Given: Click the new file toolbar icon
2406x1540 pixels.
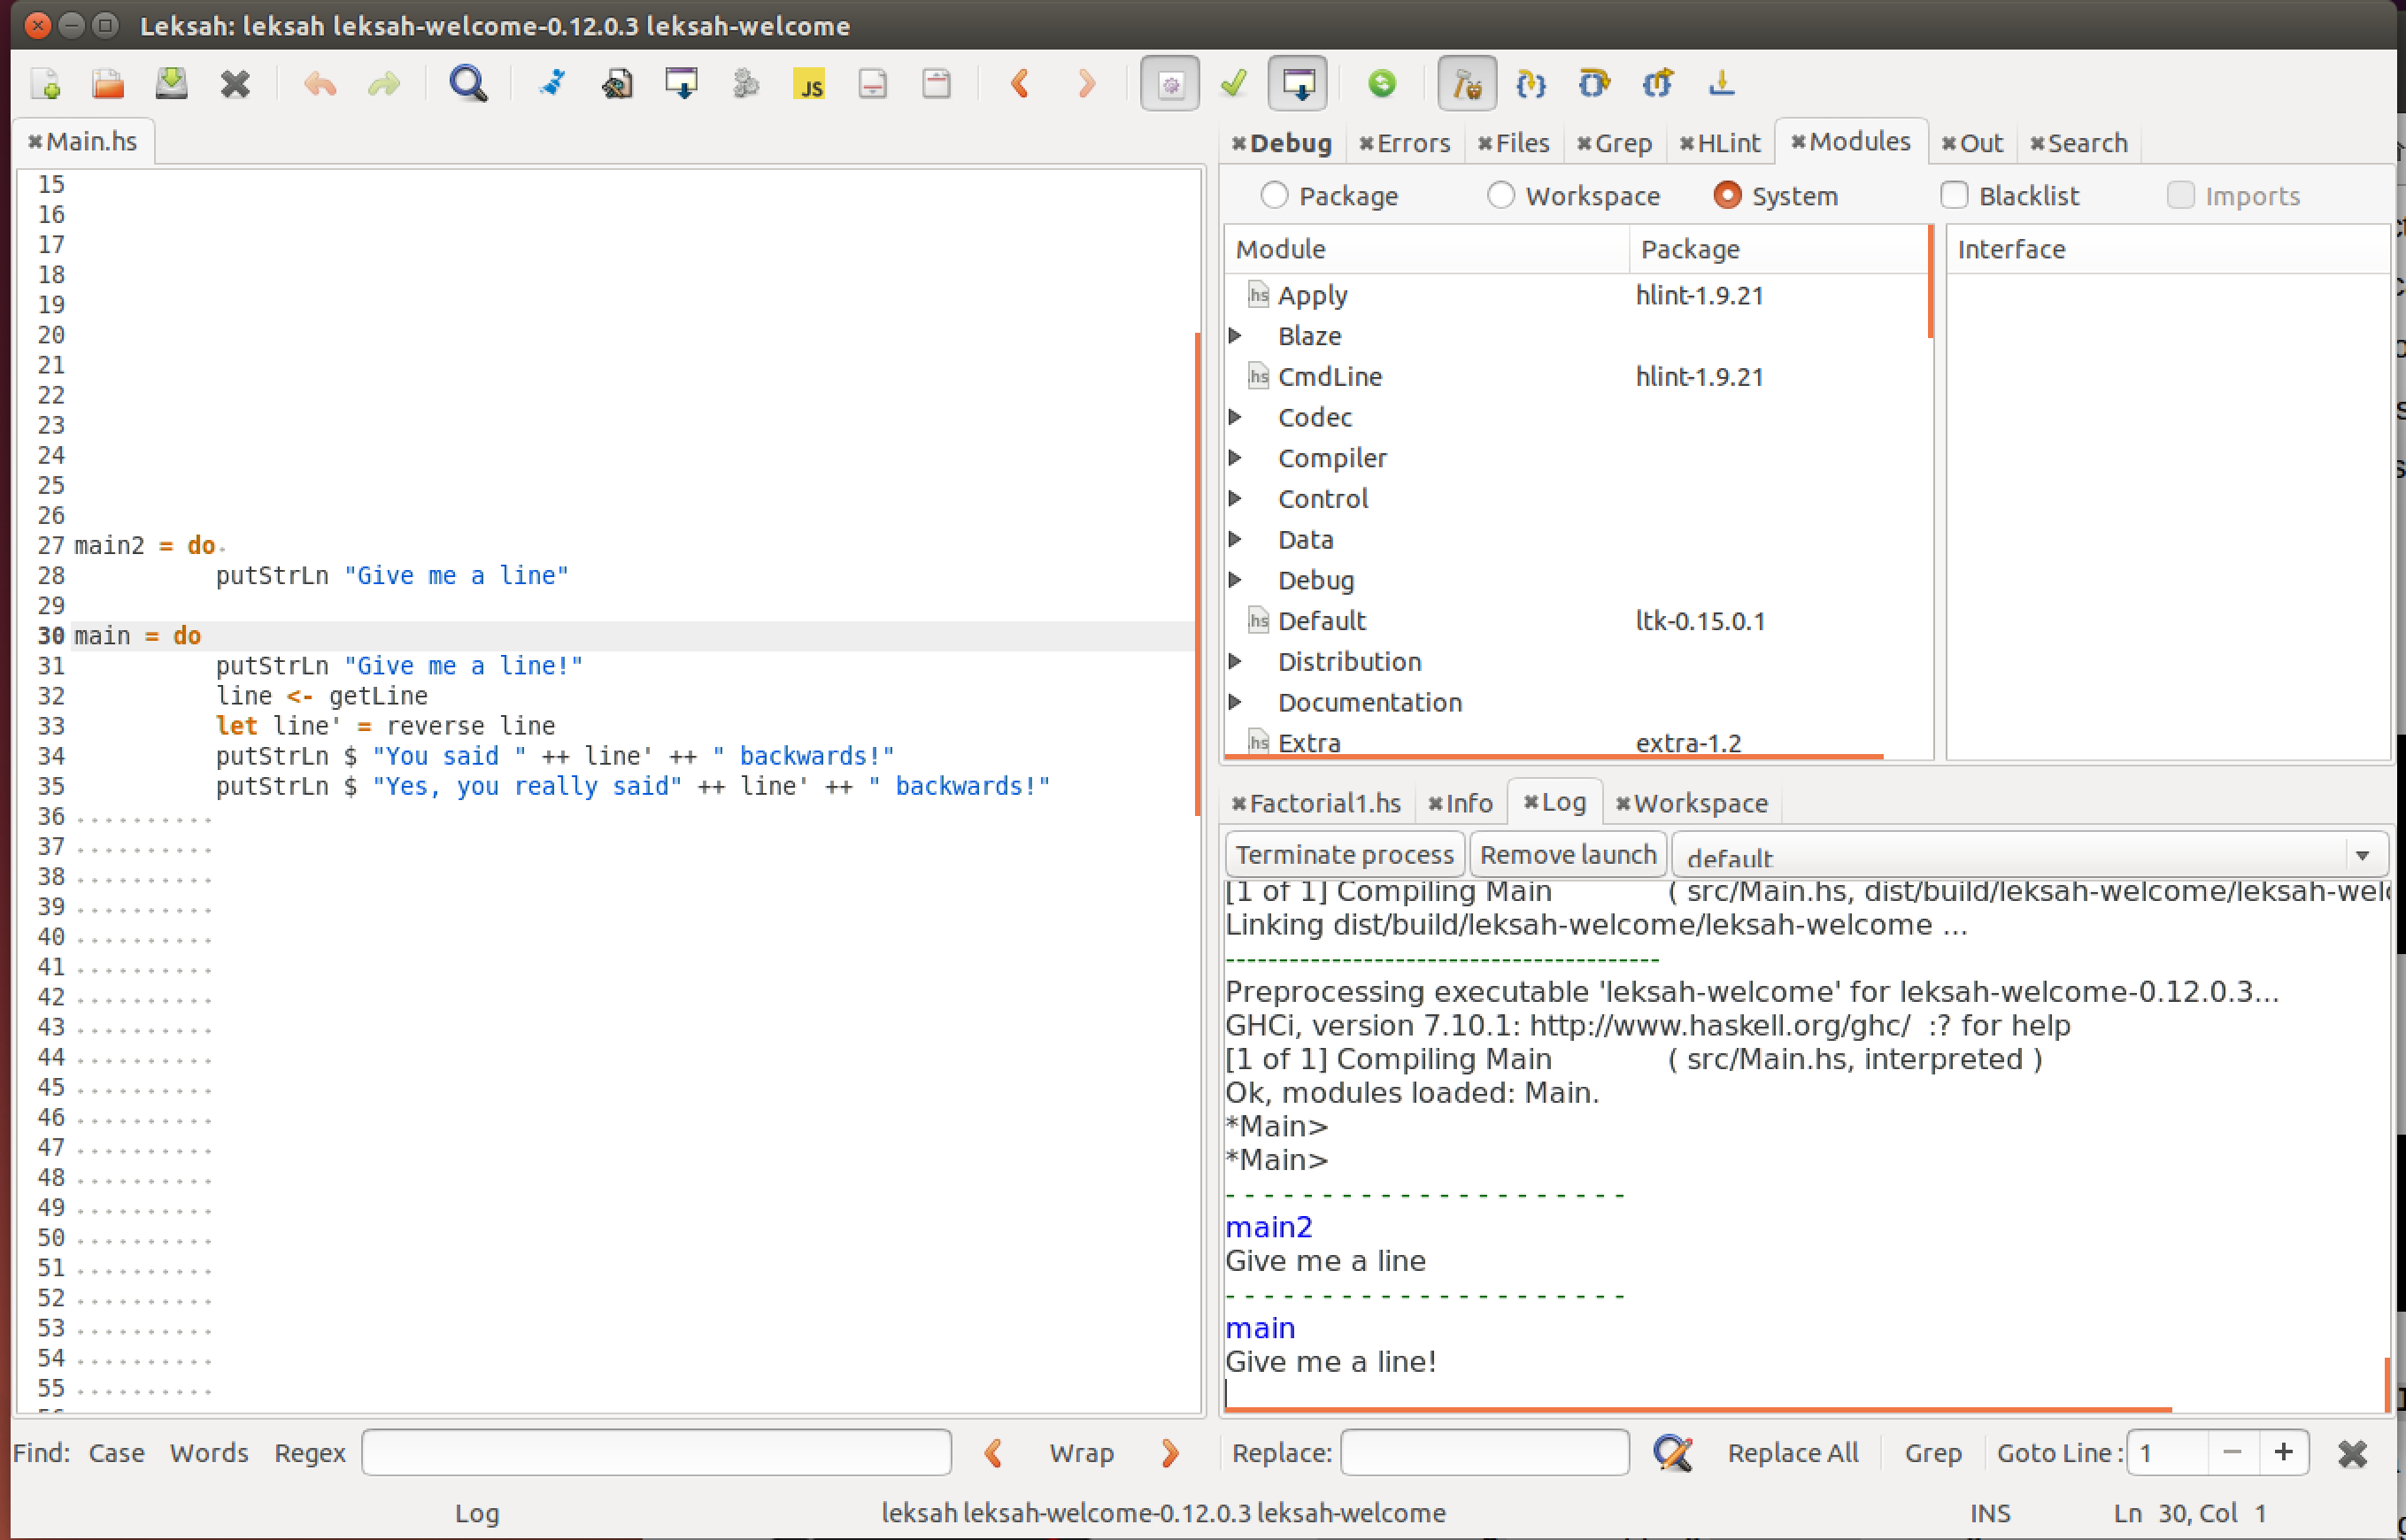Looking at the screenshot, I should pos(46,83).
